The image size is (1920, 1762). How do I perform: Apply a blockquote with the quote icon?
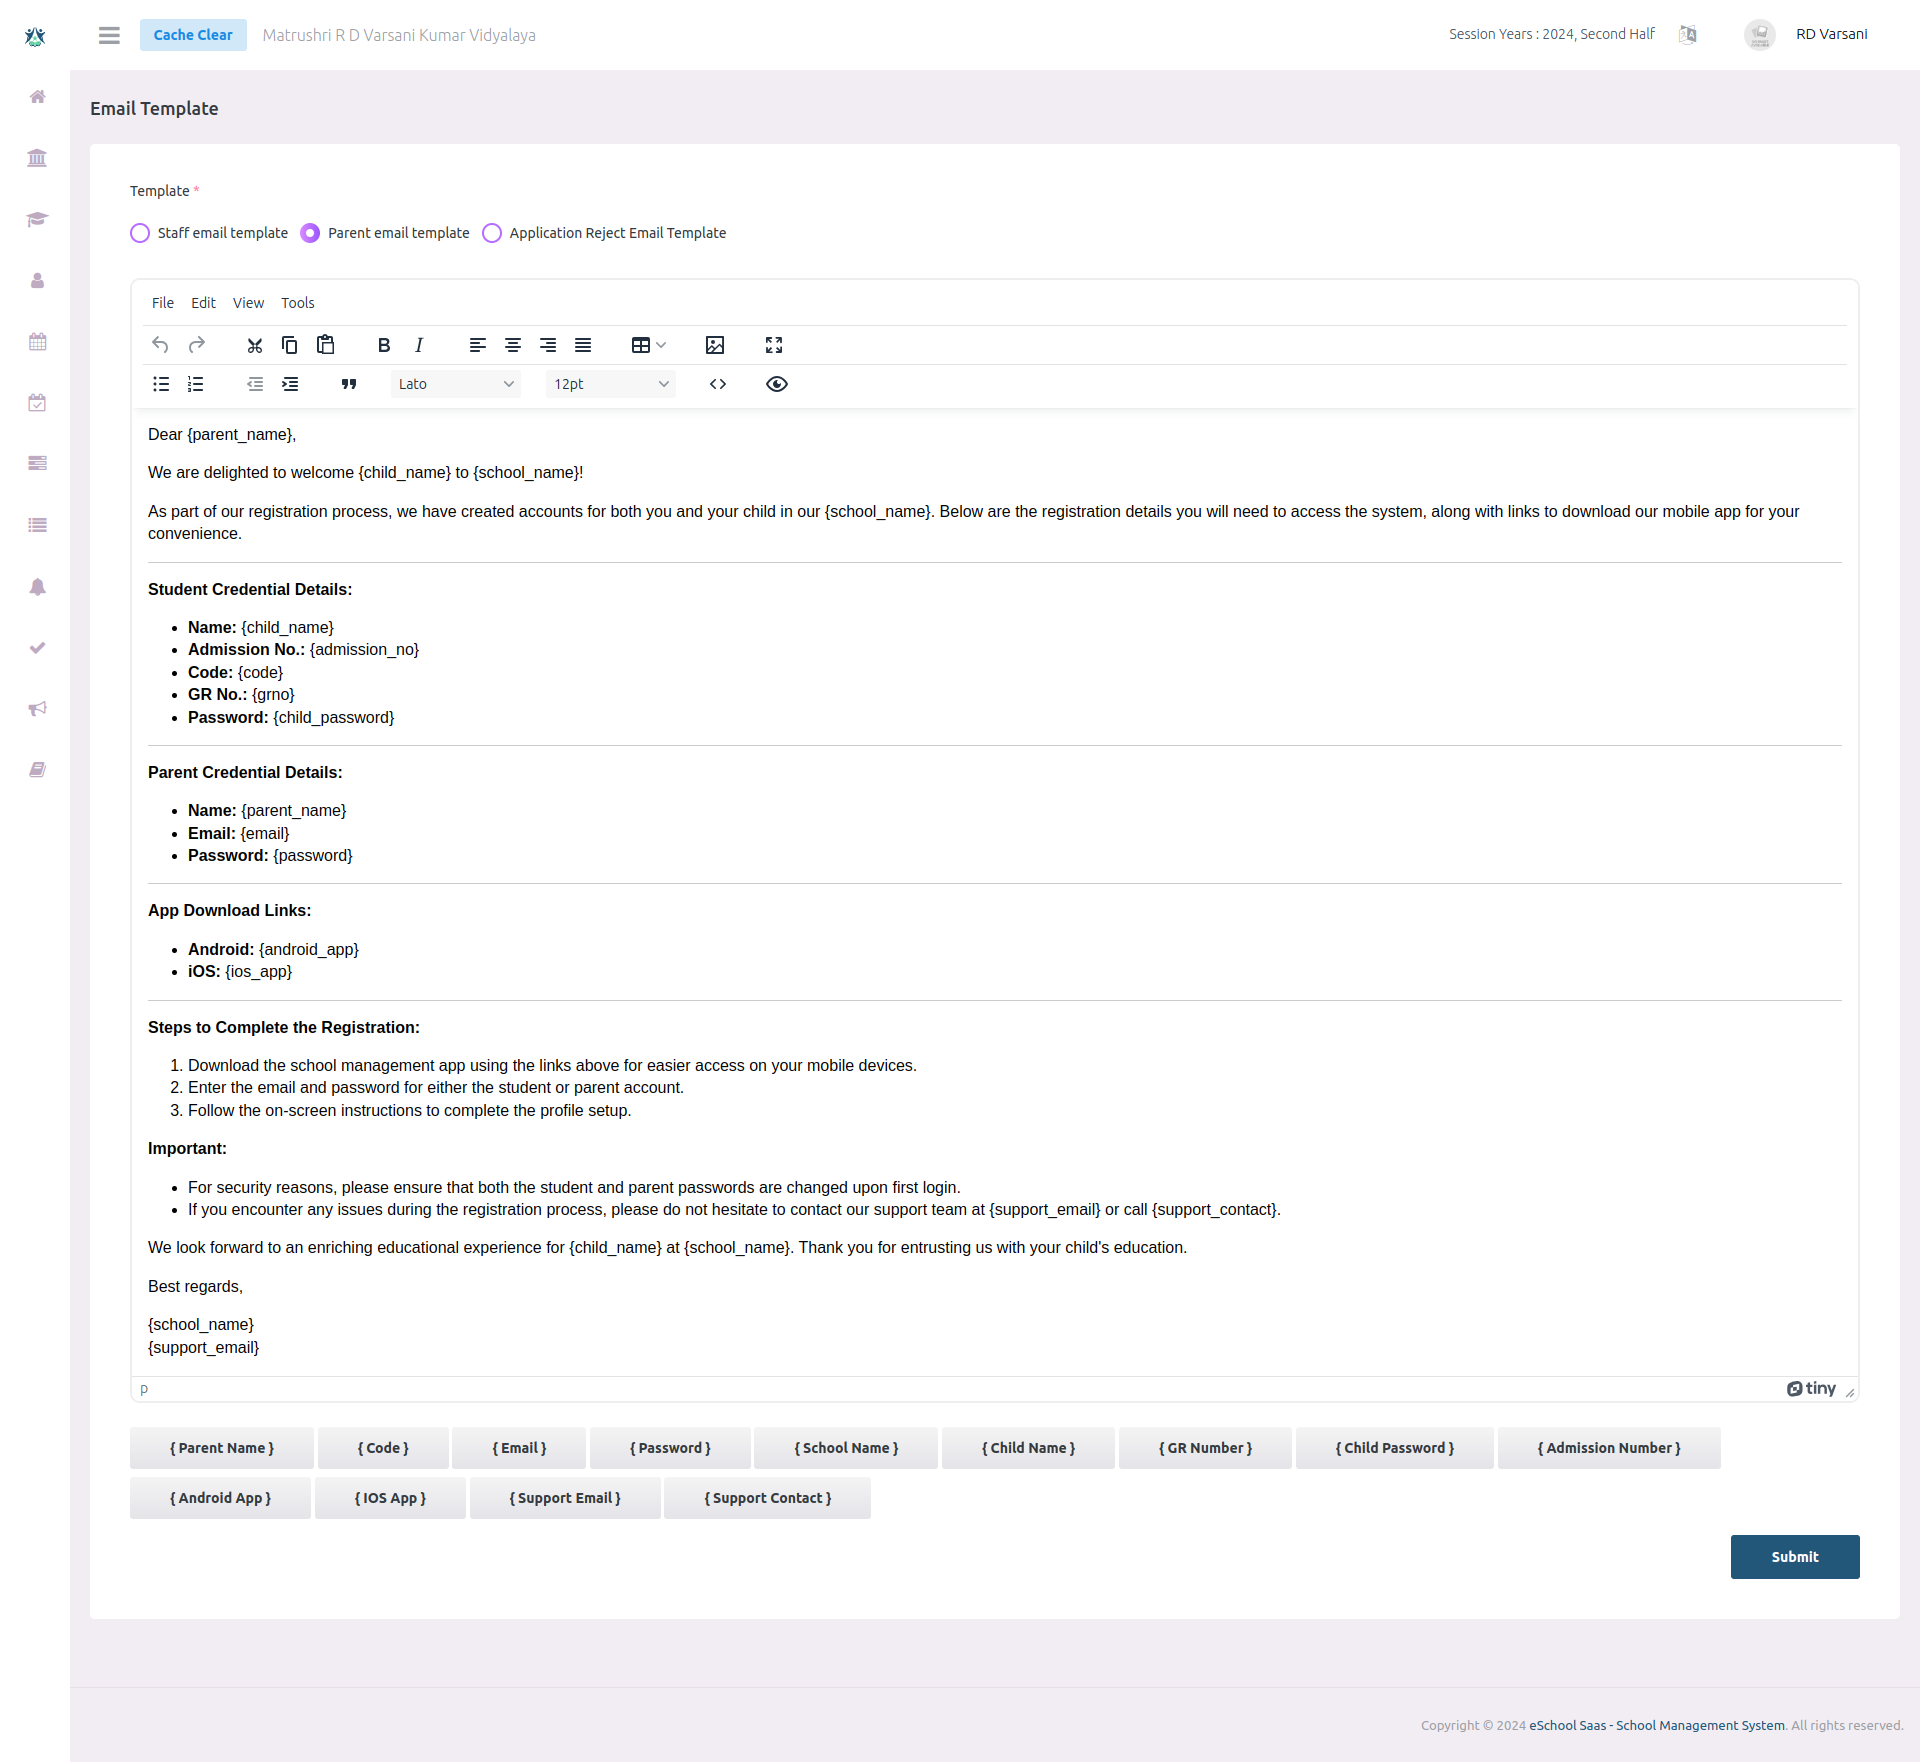pyautogui.click(x=348, y=384)
